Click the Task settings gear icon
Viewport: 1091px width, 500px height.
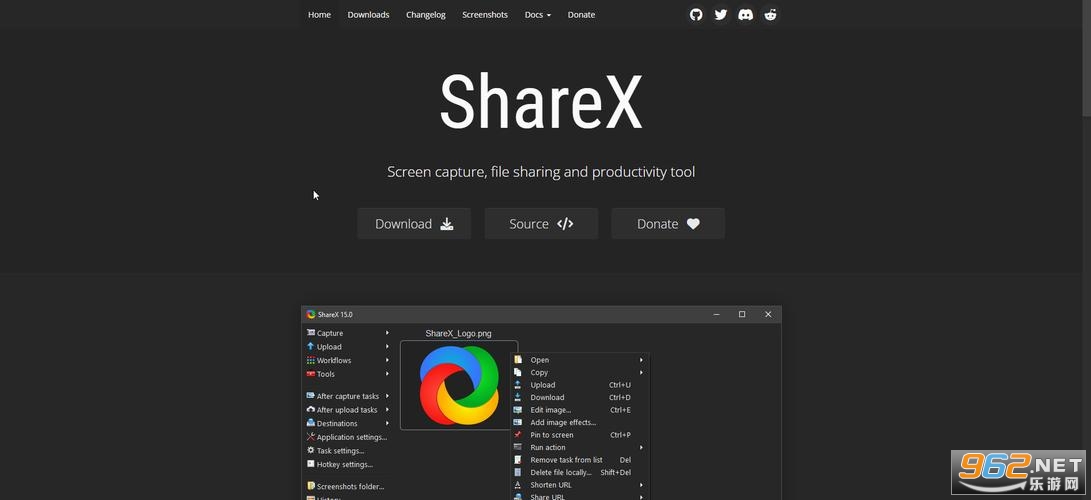[x=311, y=451]
